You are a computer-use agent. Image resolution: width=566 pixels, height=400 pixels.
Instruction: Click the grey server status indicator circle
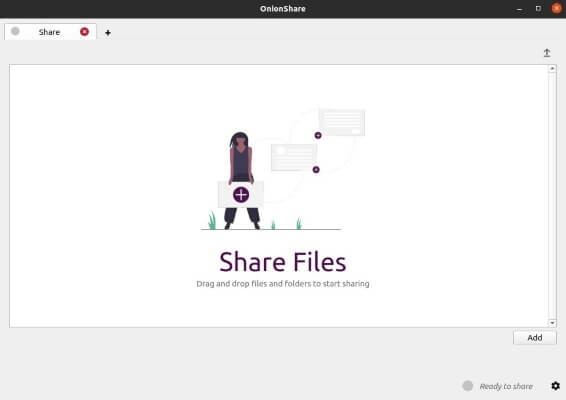pyautogui.click(x=467, y=386)
